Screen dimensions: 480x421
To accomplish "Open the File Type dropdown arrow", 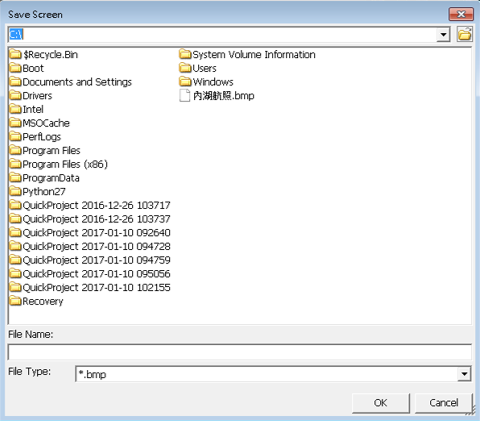I will pos(464,374).
